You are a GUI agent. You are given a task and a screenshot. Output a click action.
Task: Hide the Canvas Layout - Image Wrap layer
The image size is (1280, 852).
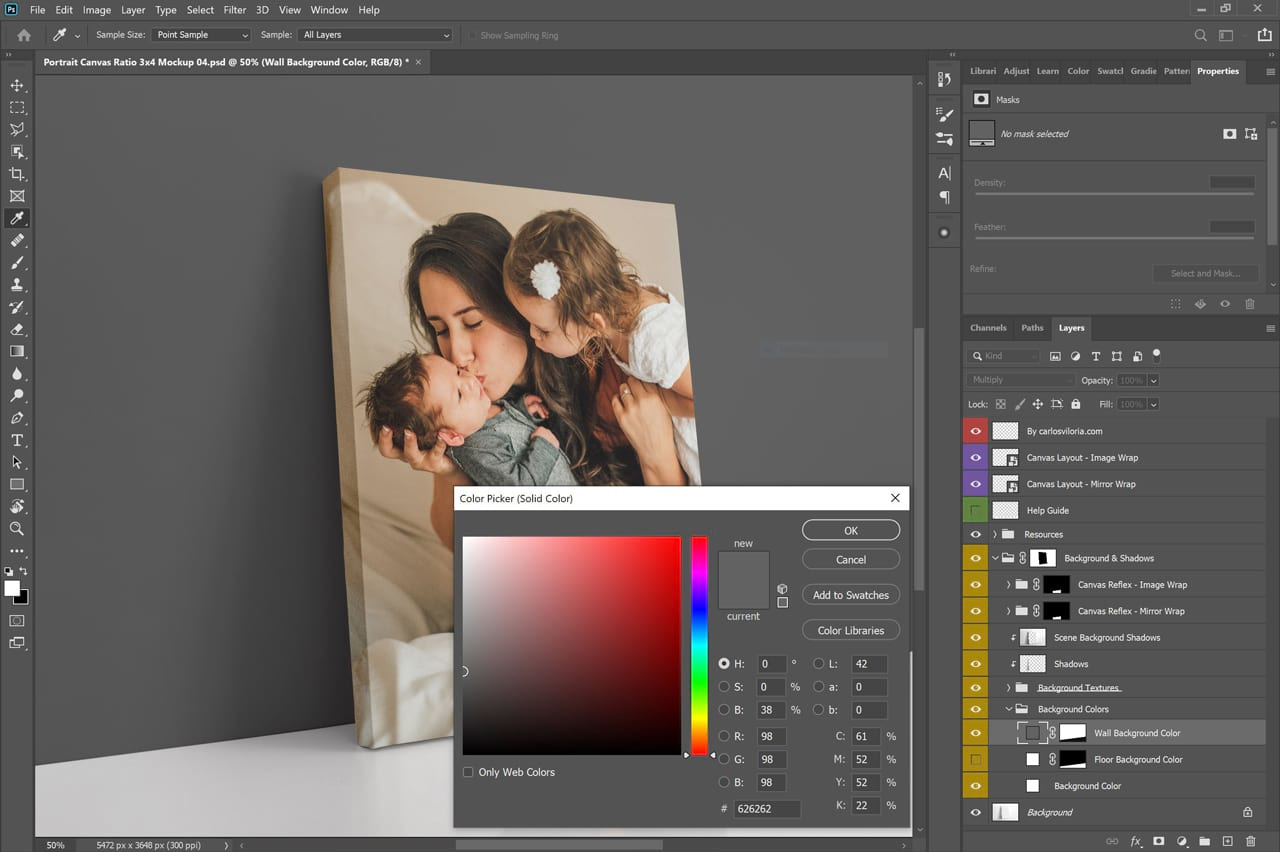975,457
